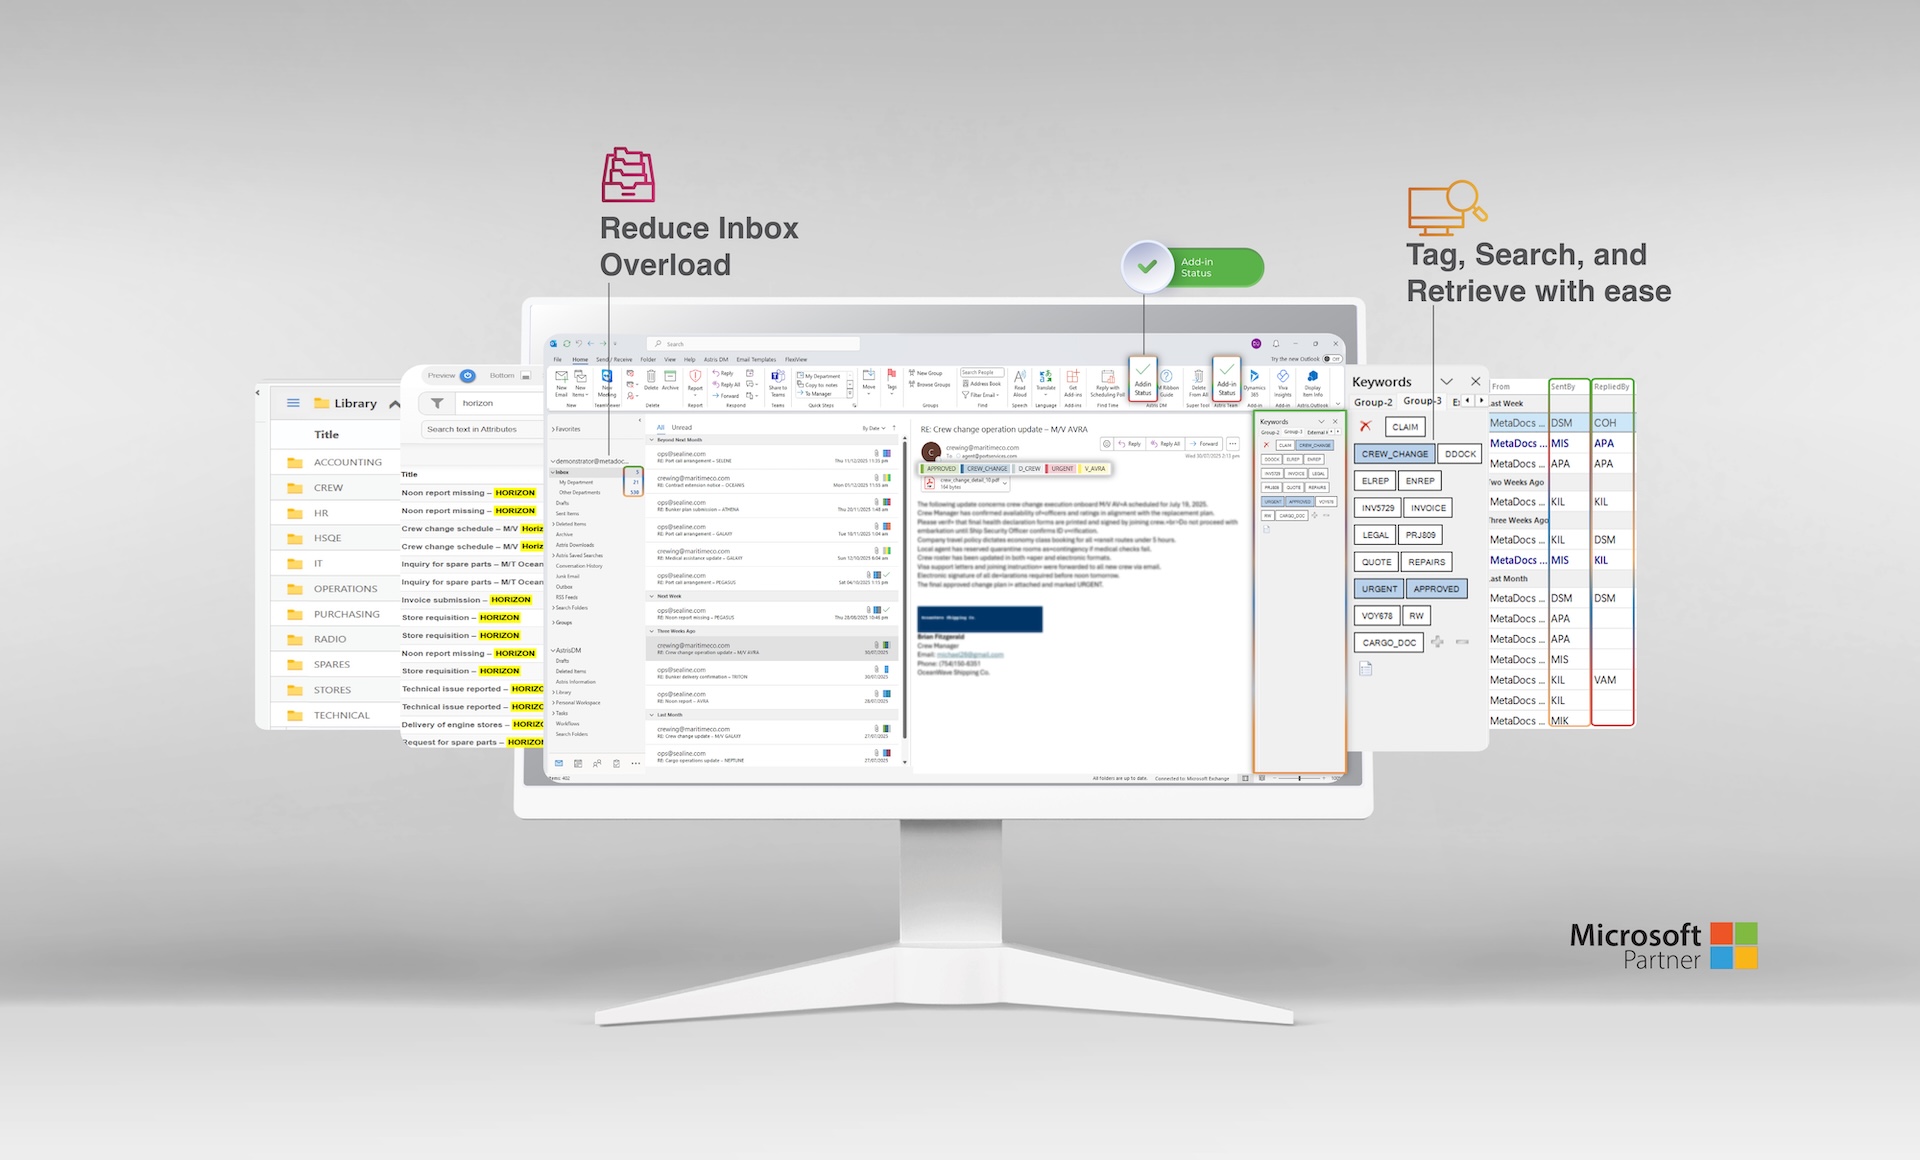
Task: Toggle the URGENT keyword tag
Action: click(1379, 589)
